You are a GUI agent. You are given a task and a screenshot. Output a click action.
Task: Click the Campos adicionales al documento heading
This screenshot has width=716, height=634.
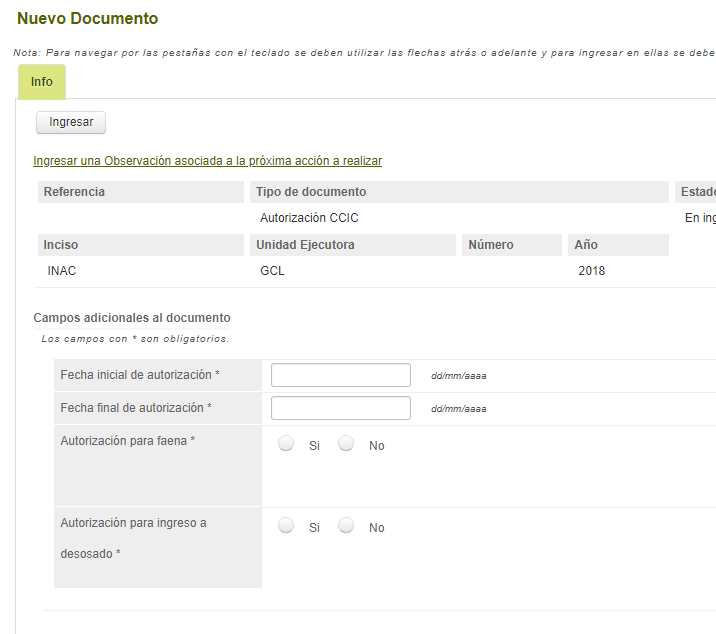(x=132, y=318)
